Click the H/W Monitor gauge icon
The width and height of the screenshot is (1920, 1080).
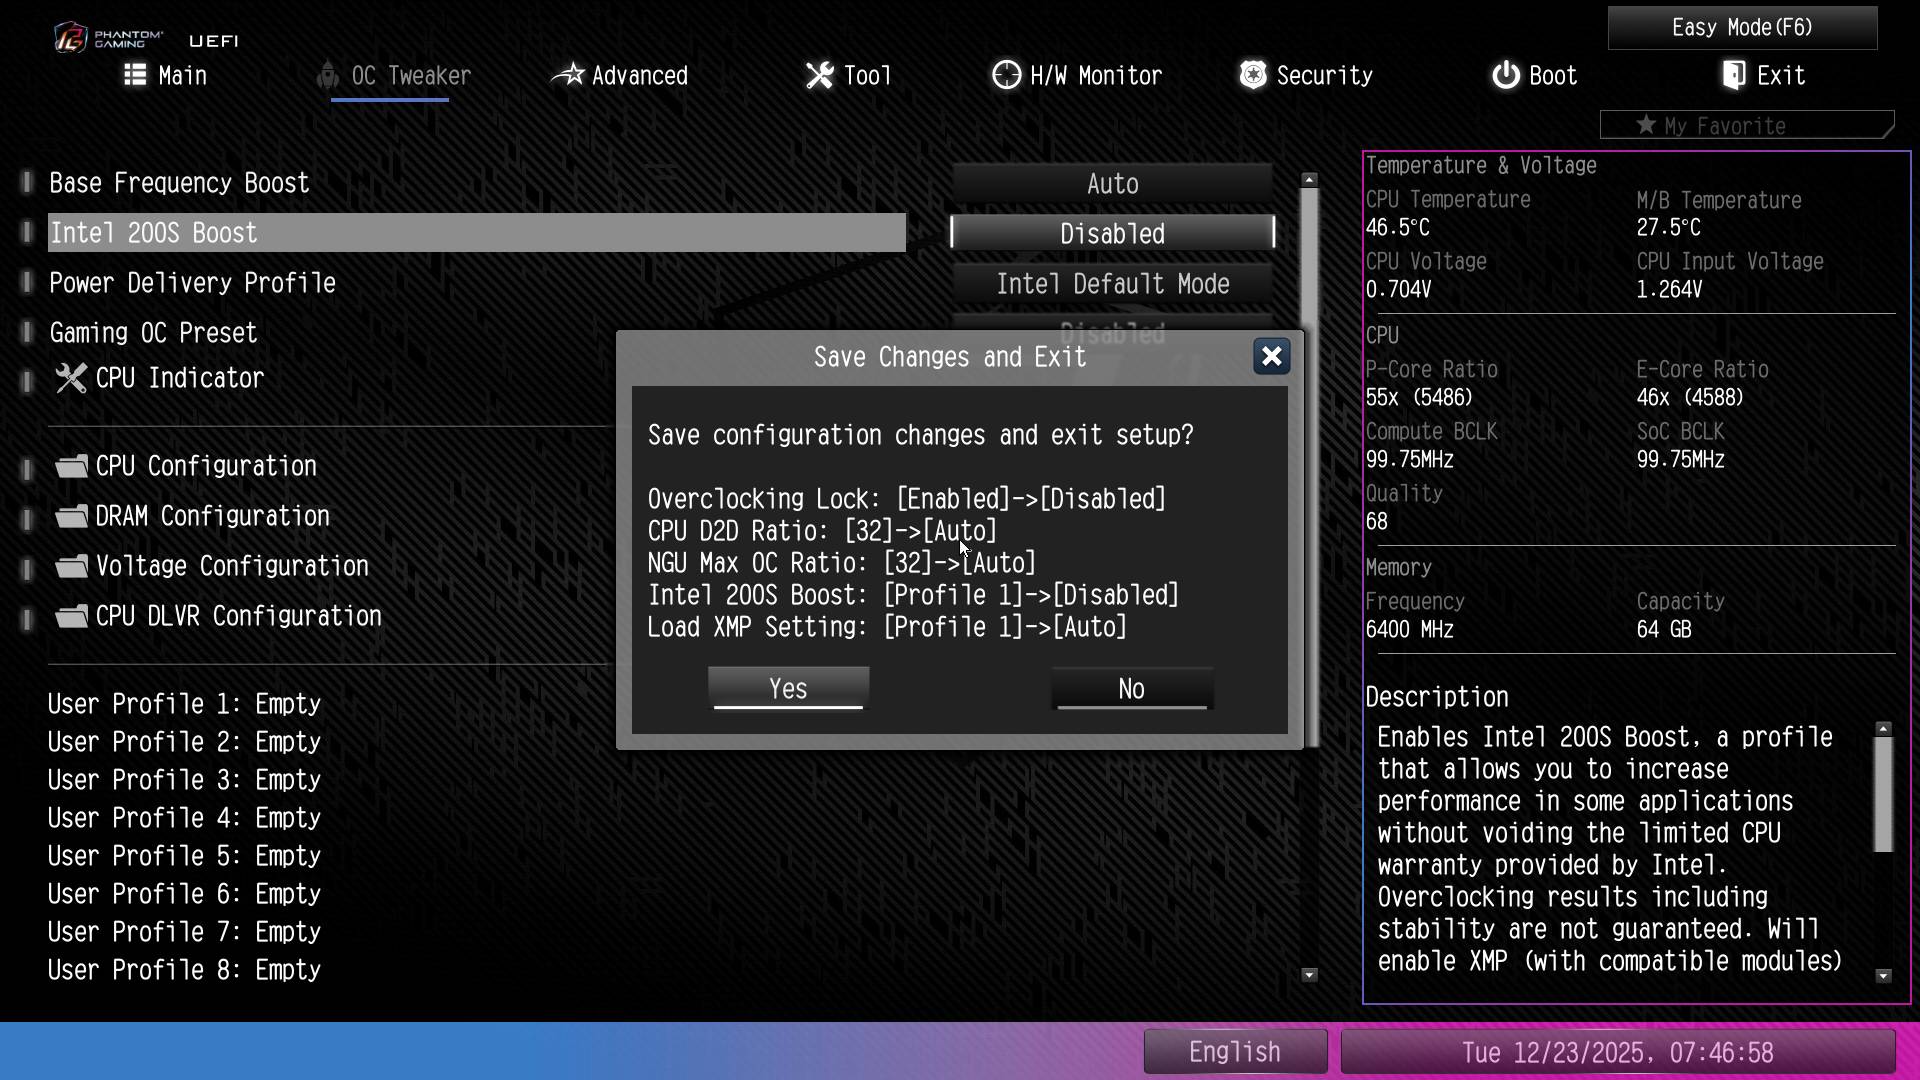tap(1006, 75)
